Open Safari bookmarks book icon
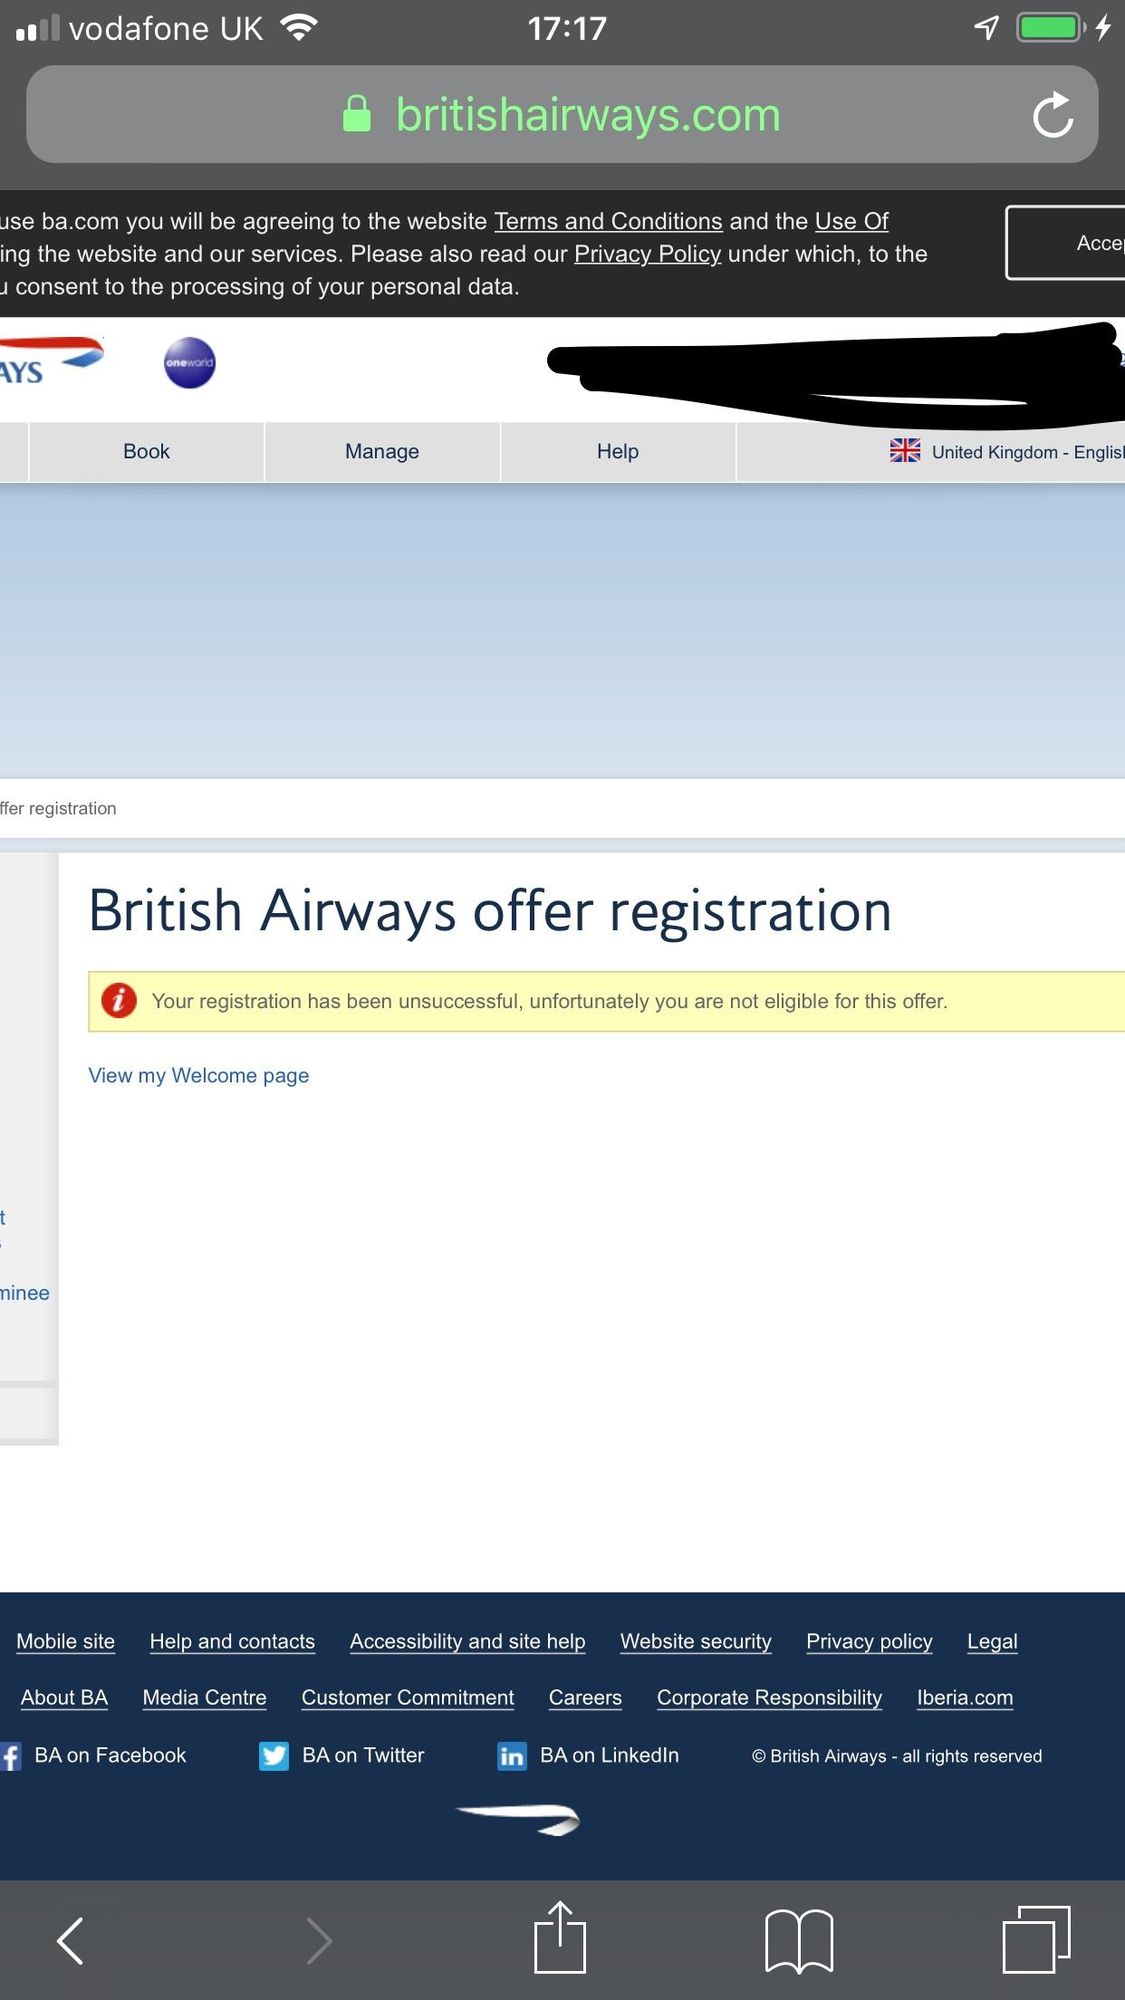Viewport: 1125px width, 2000px height. pyautogui.click(x=798, y=1941)
